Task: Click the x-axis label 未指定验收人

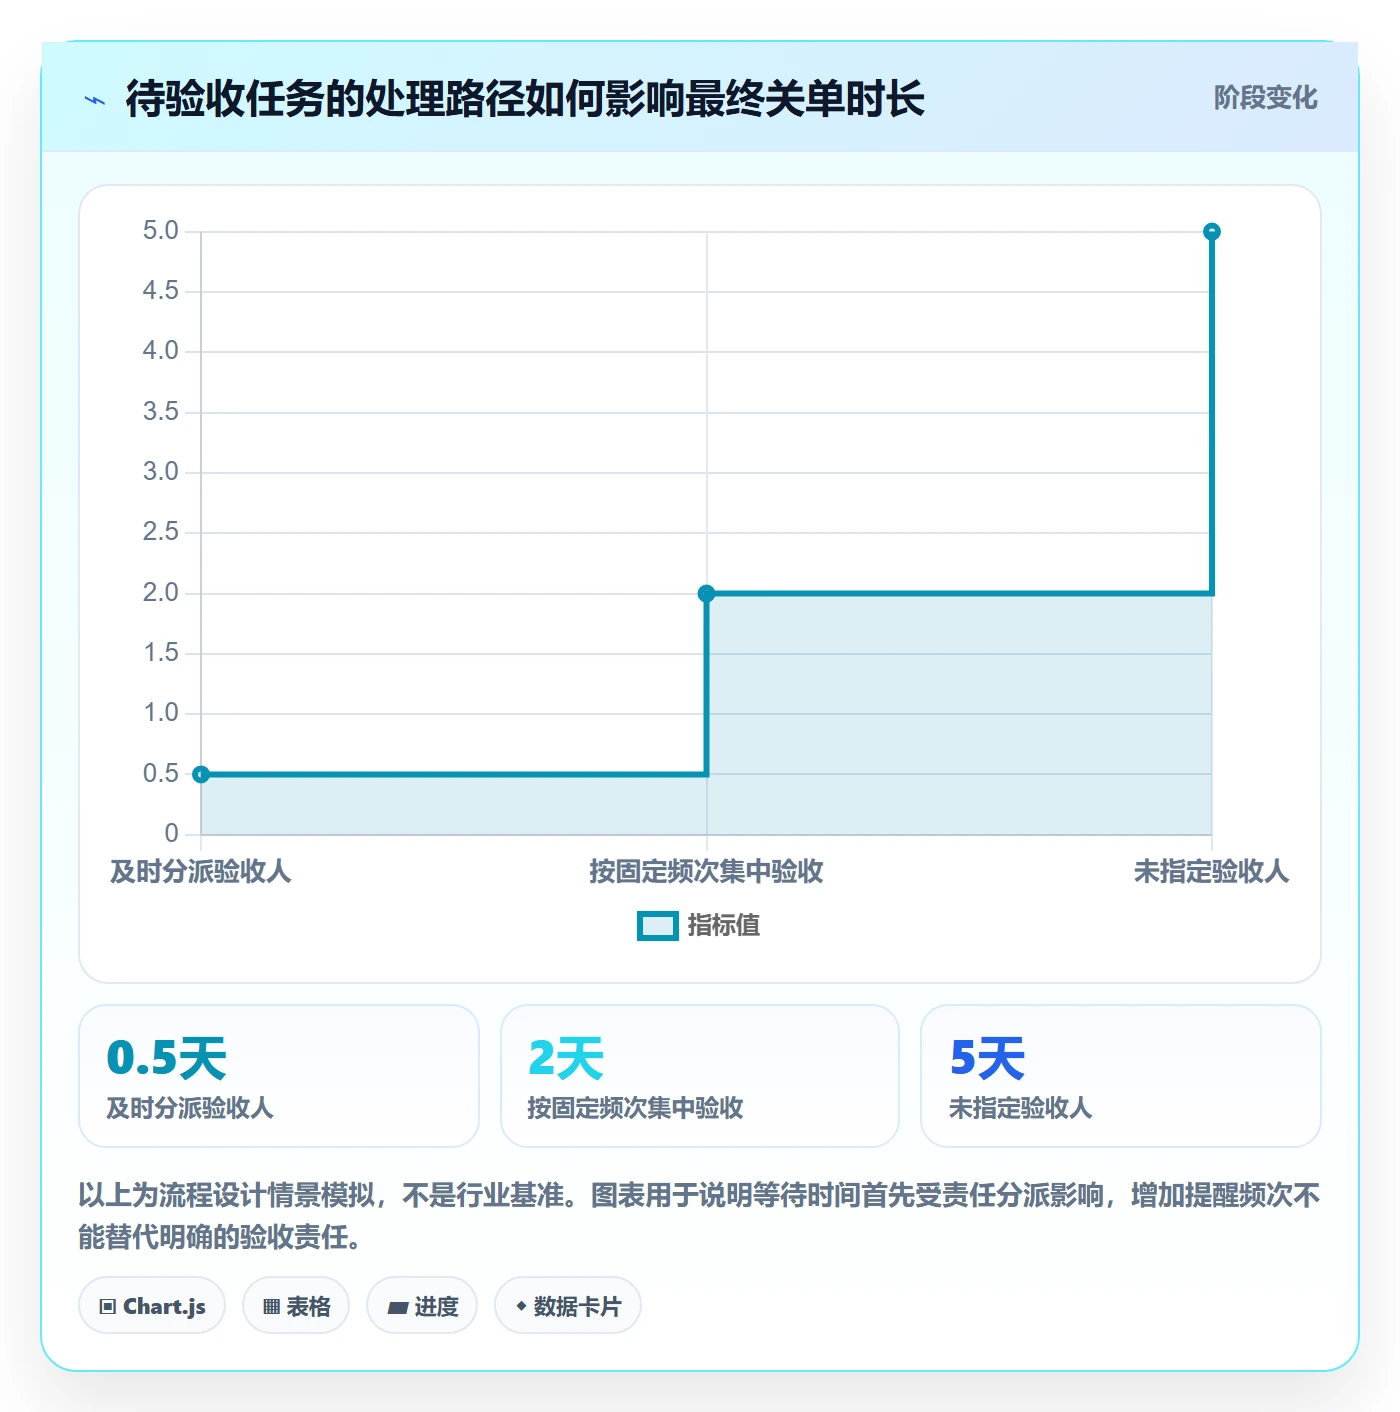Action: (1211, 872)
